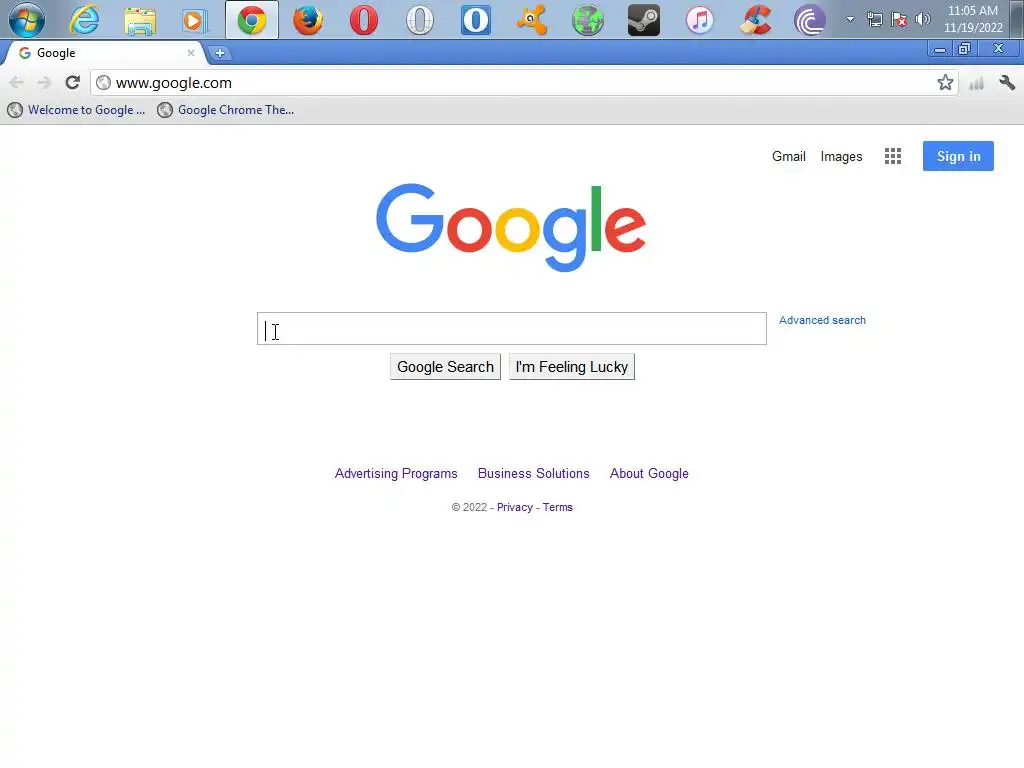Open the clock showing 11:05 AM

[x=973, y=19]
